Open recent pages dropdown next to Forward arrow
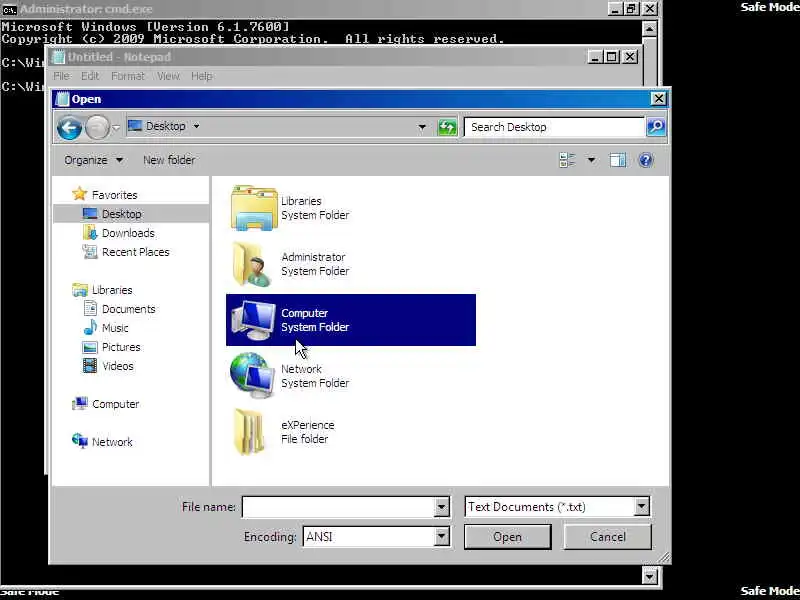Image resolution: width=800 pixels, height=600 pixels. 116,127
